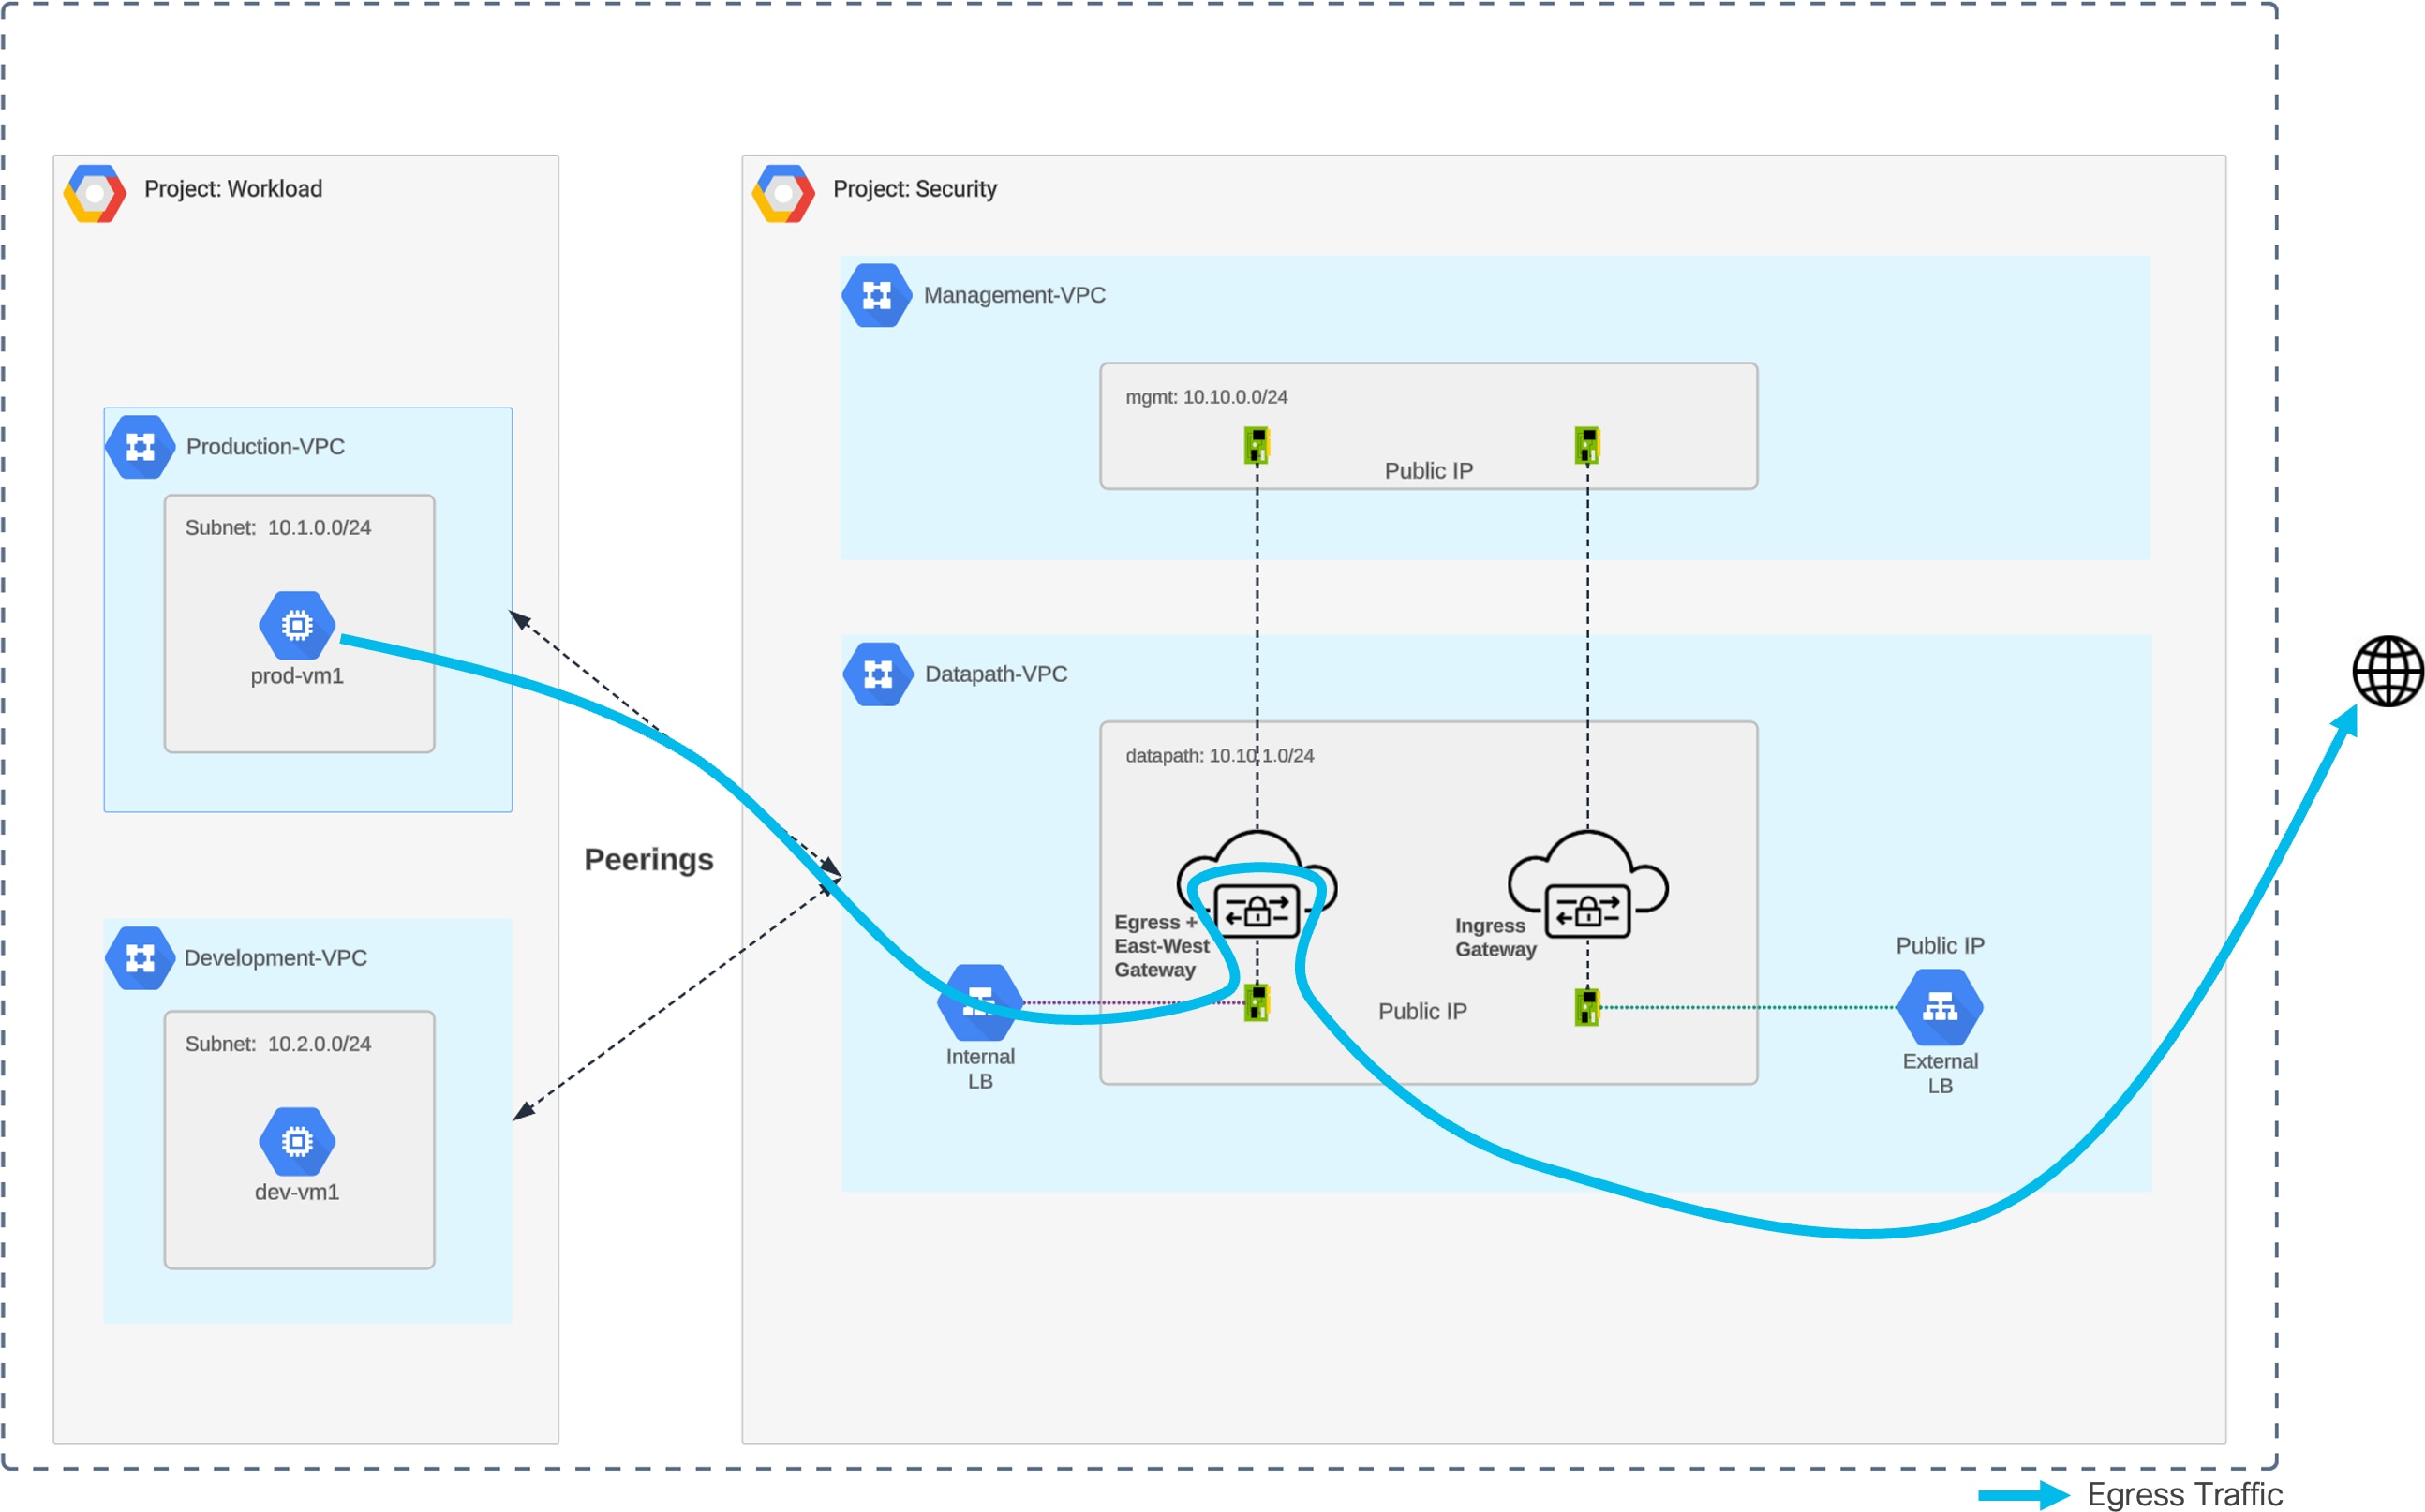The width and height of the screenshot is (2425, 1512).
Task: Click the 'Project: Security' title
Action: click(x=915, y=189)
